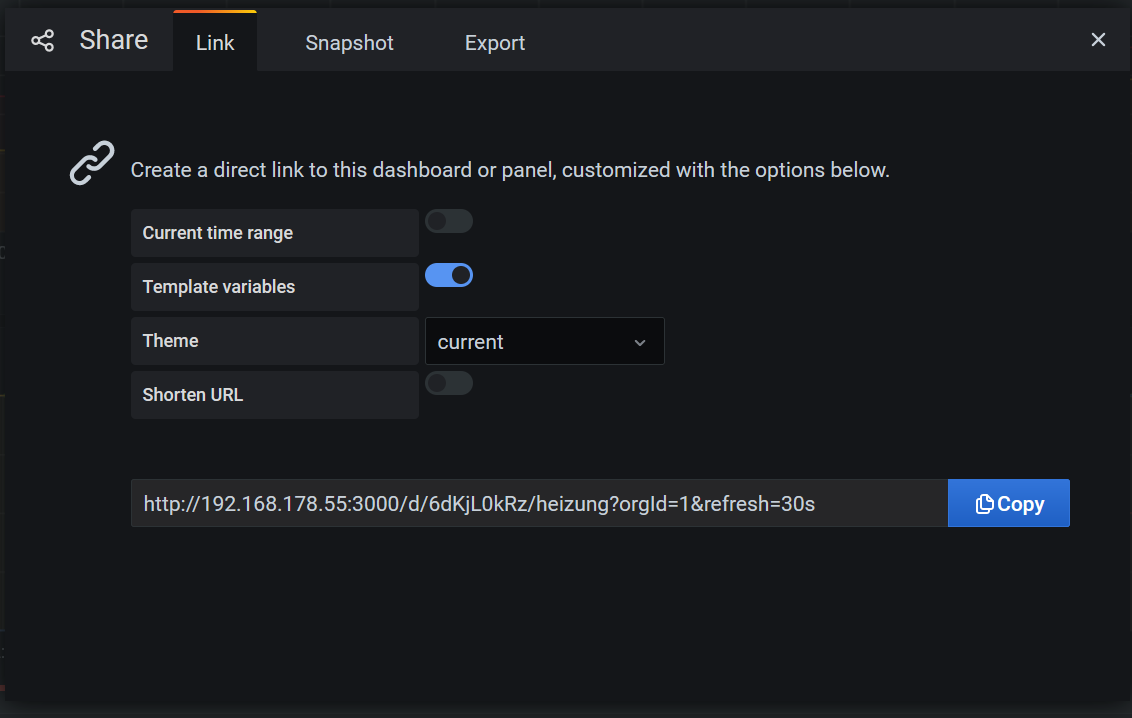Click the "Share" dialog title text

click(114, 40)
